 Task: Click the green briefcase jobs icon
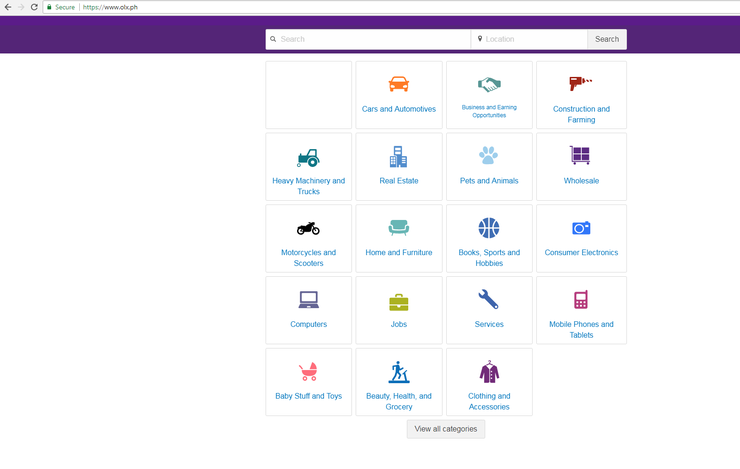pyautogui.click(x=398, y=301)
